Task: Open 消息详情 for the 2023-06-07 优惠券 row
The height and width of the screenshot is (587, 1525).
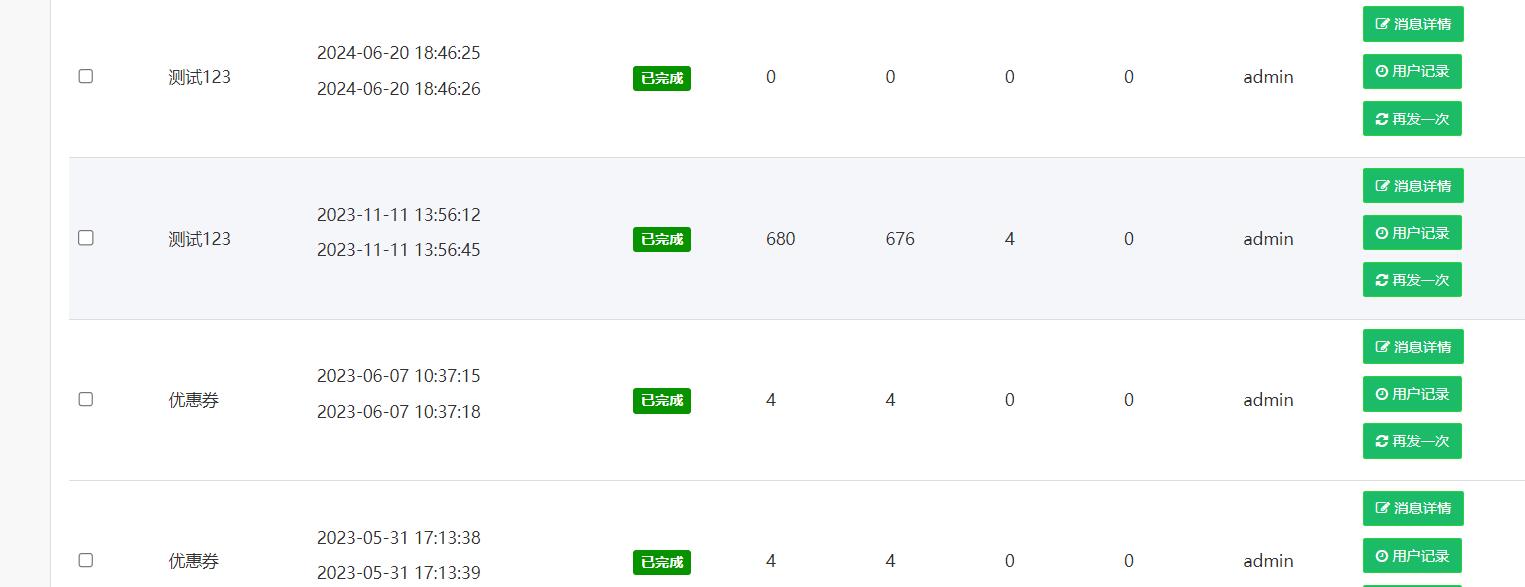Action: click(1412, 347)
